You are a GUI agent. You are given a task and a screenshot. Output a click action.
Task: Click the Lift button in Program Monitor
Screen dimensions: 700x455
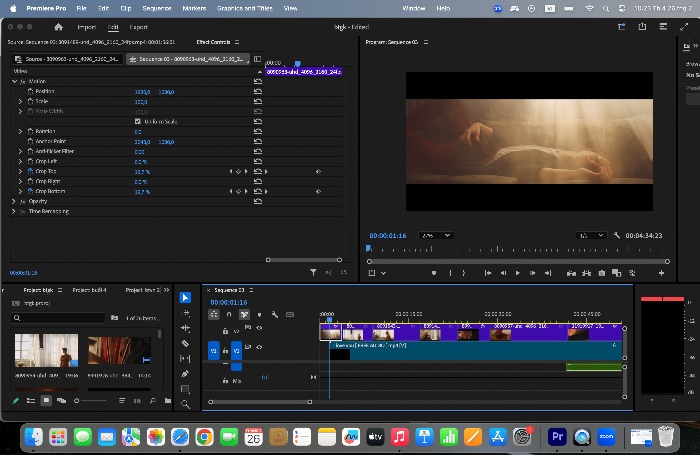tap(571, 273)
